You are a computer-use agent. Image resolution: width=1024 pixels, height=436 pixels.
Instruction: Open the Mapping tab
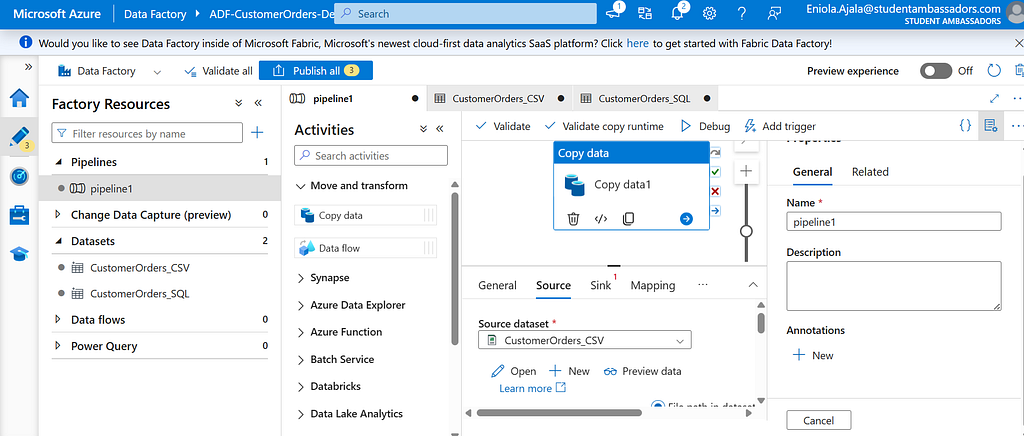pos(652,285)
